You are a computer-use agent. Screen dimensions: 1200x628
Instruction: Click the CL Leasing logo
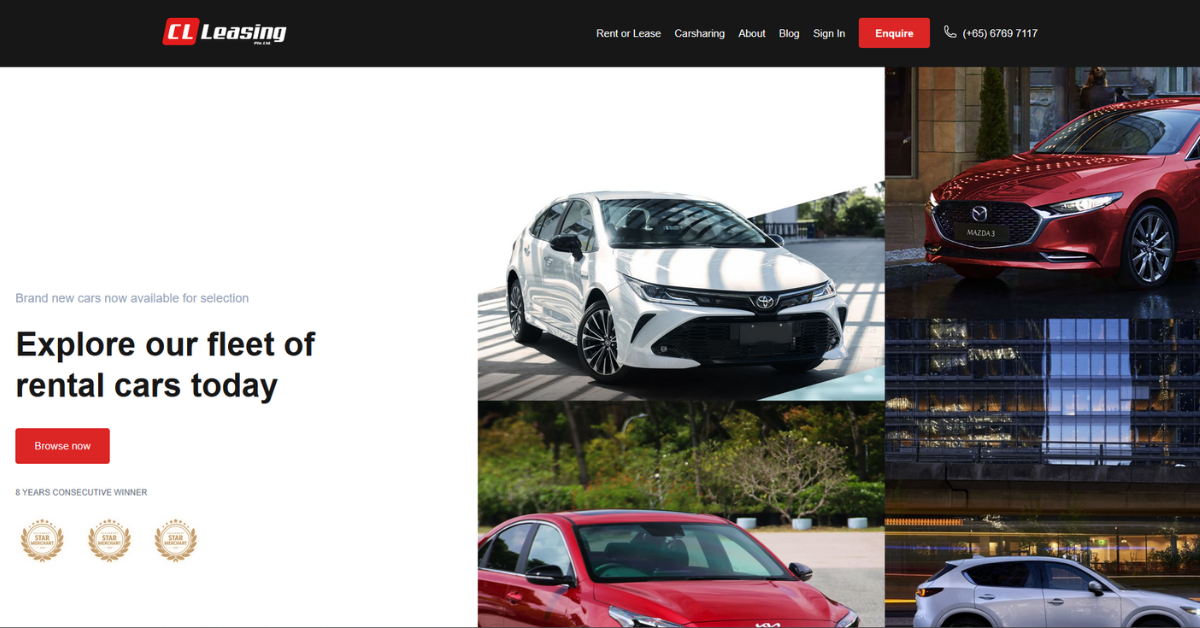pyautogui.click(x=225, y=33)
